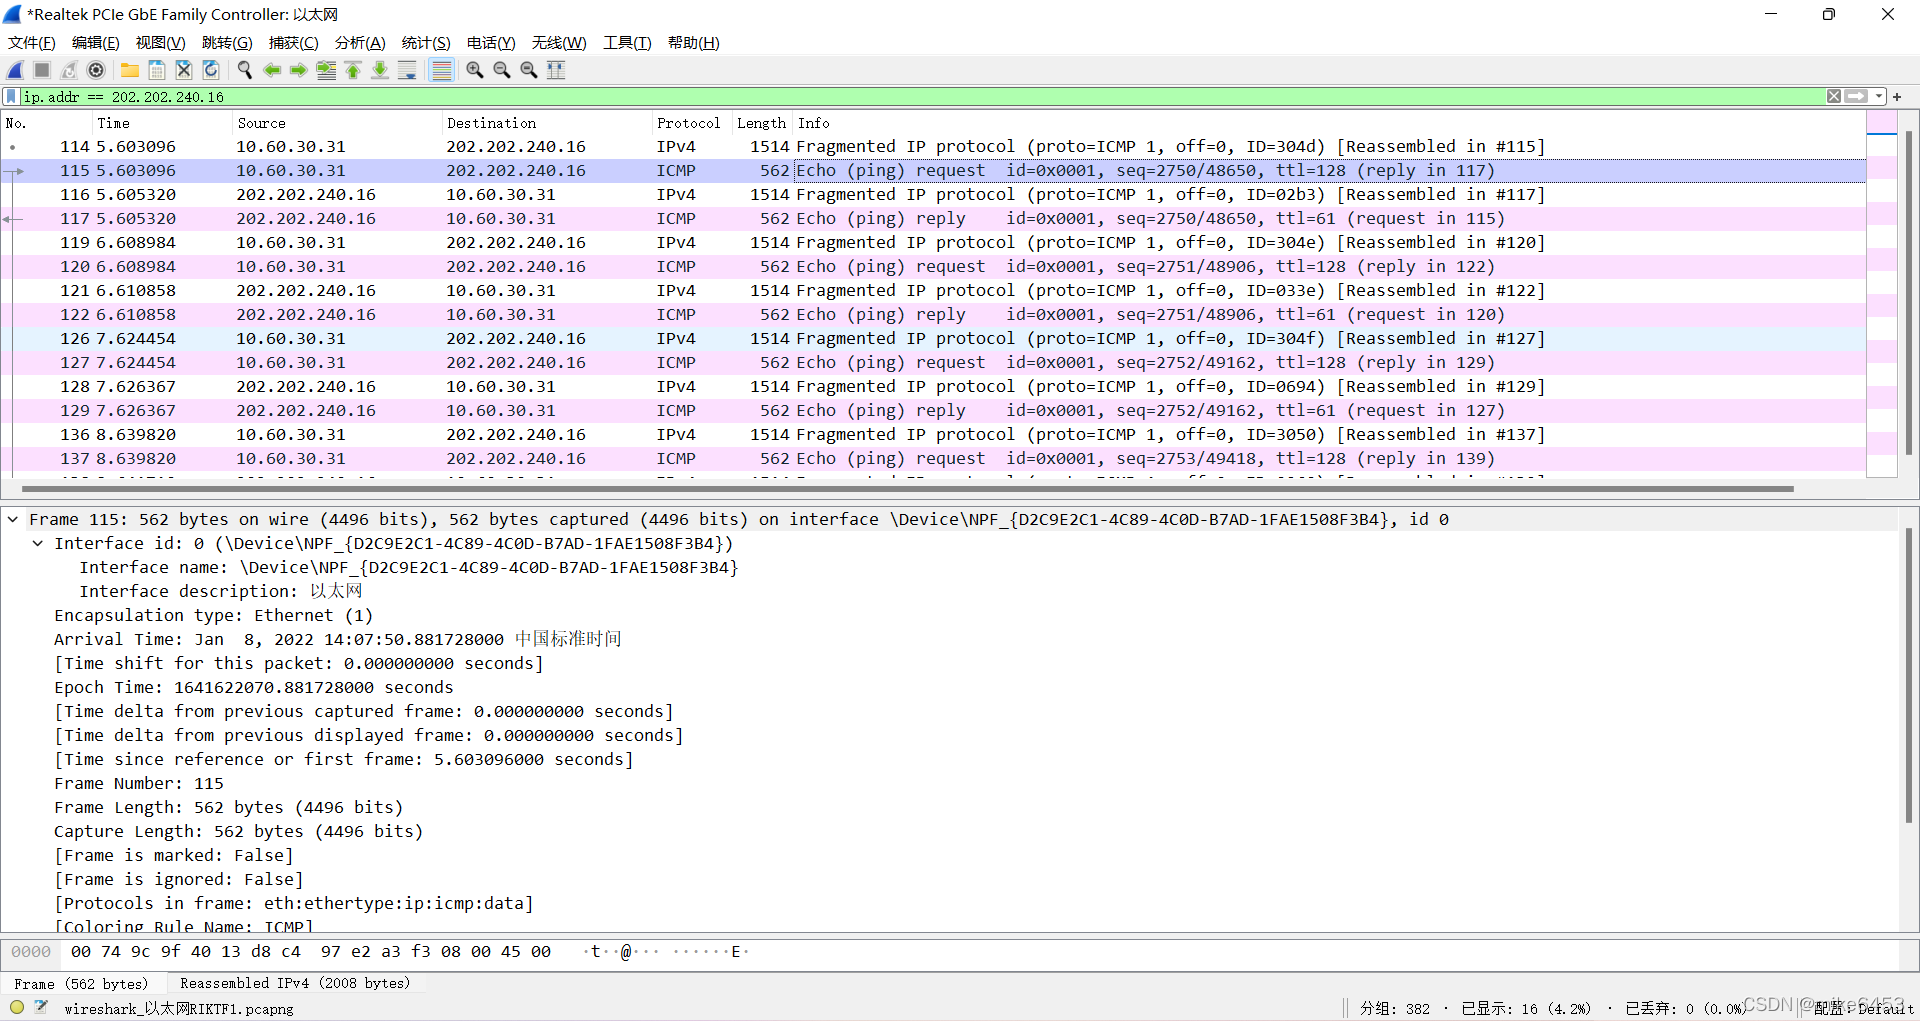This screenshot has height=1021, width=1920.
Task: Jump to the first packet
Action: pyautogui.click(x=353, y=70)
